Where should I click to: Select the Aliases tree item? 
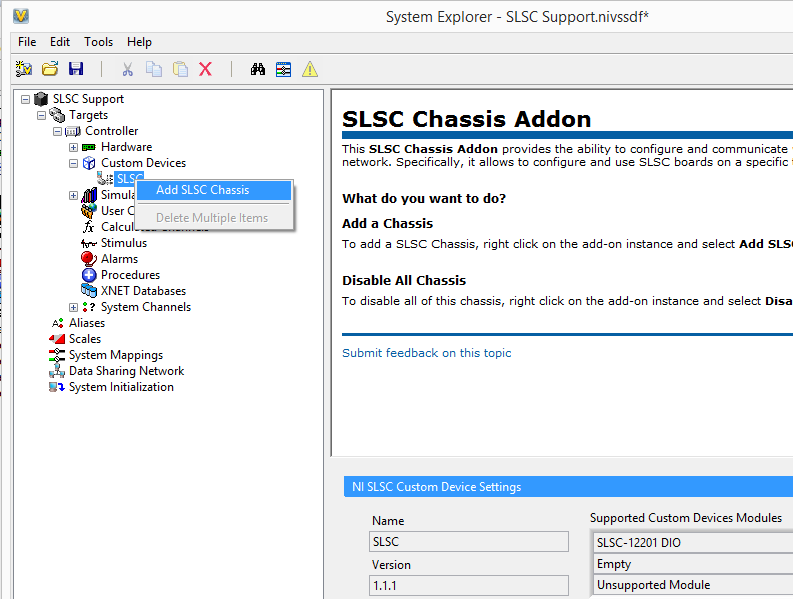[x=87, y=323]
